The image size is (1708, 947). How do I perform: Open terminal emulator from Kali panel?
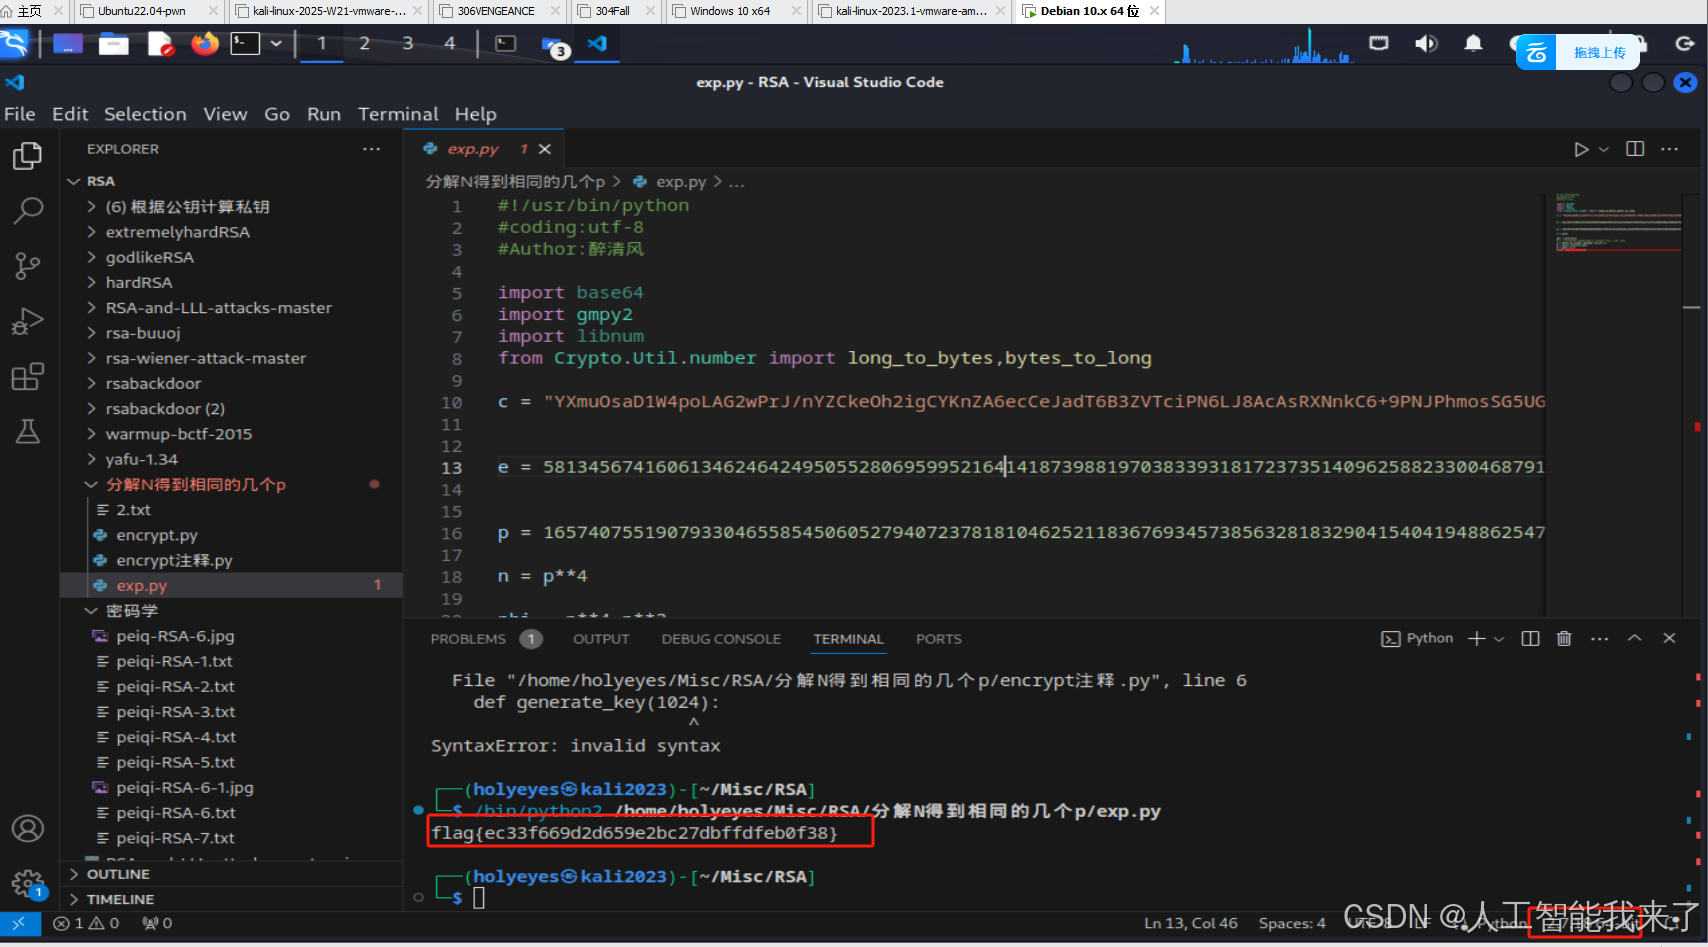[245, 44]
